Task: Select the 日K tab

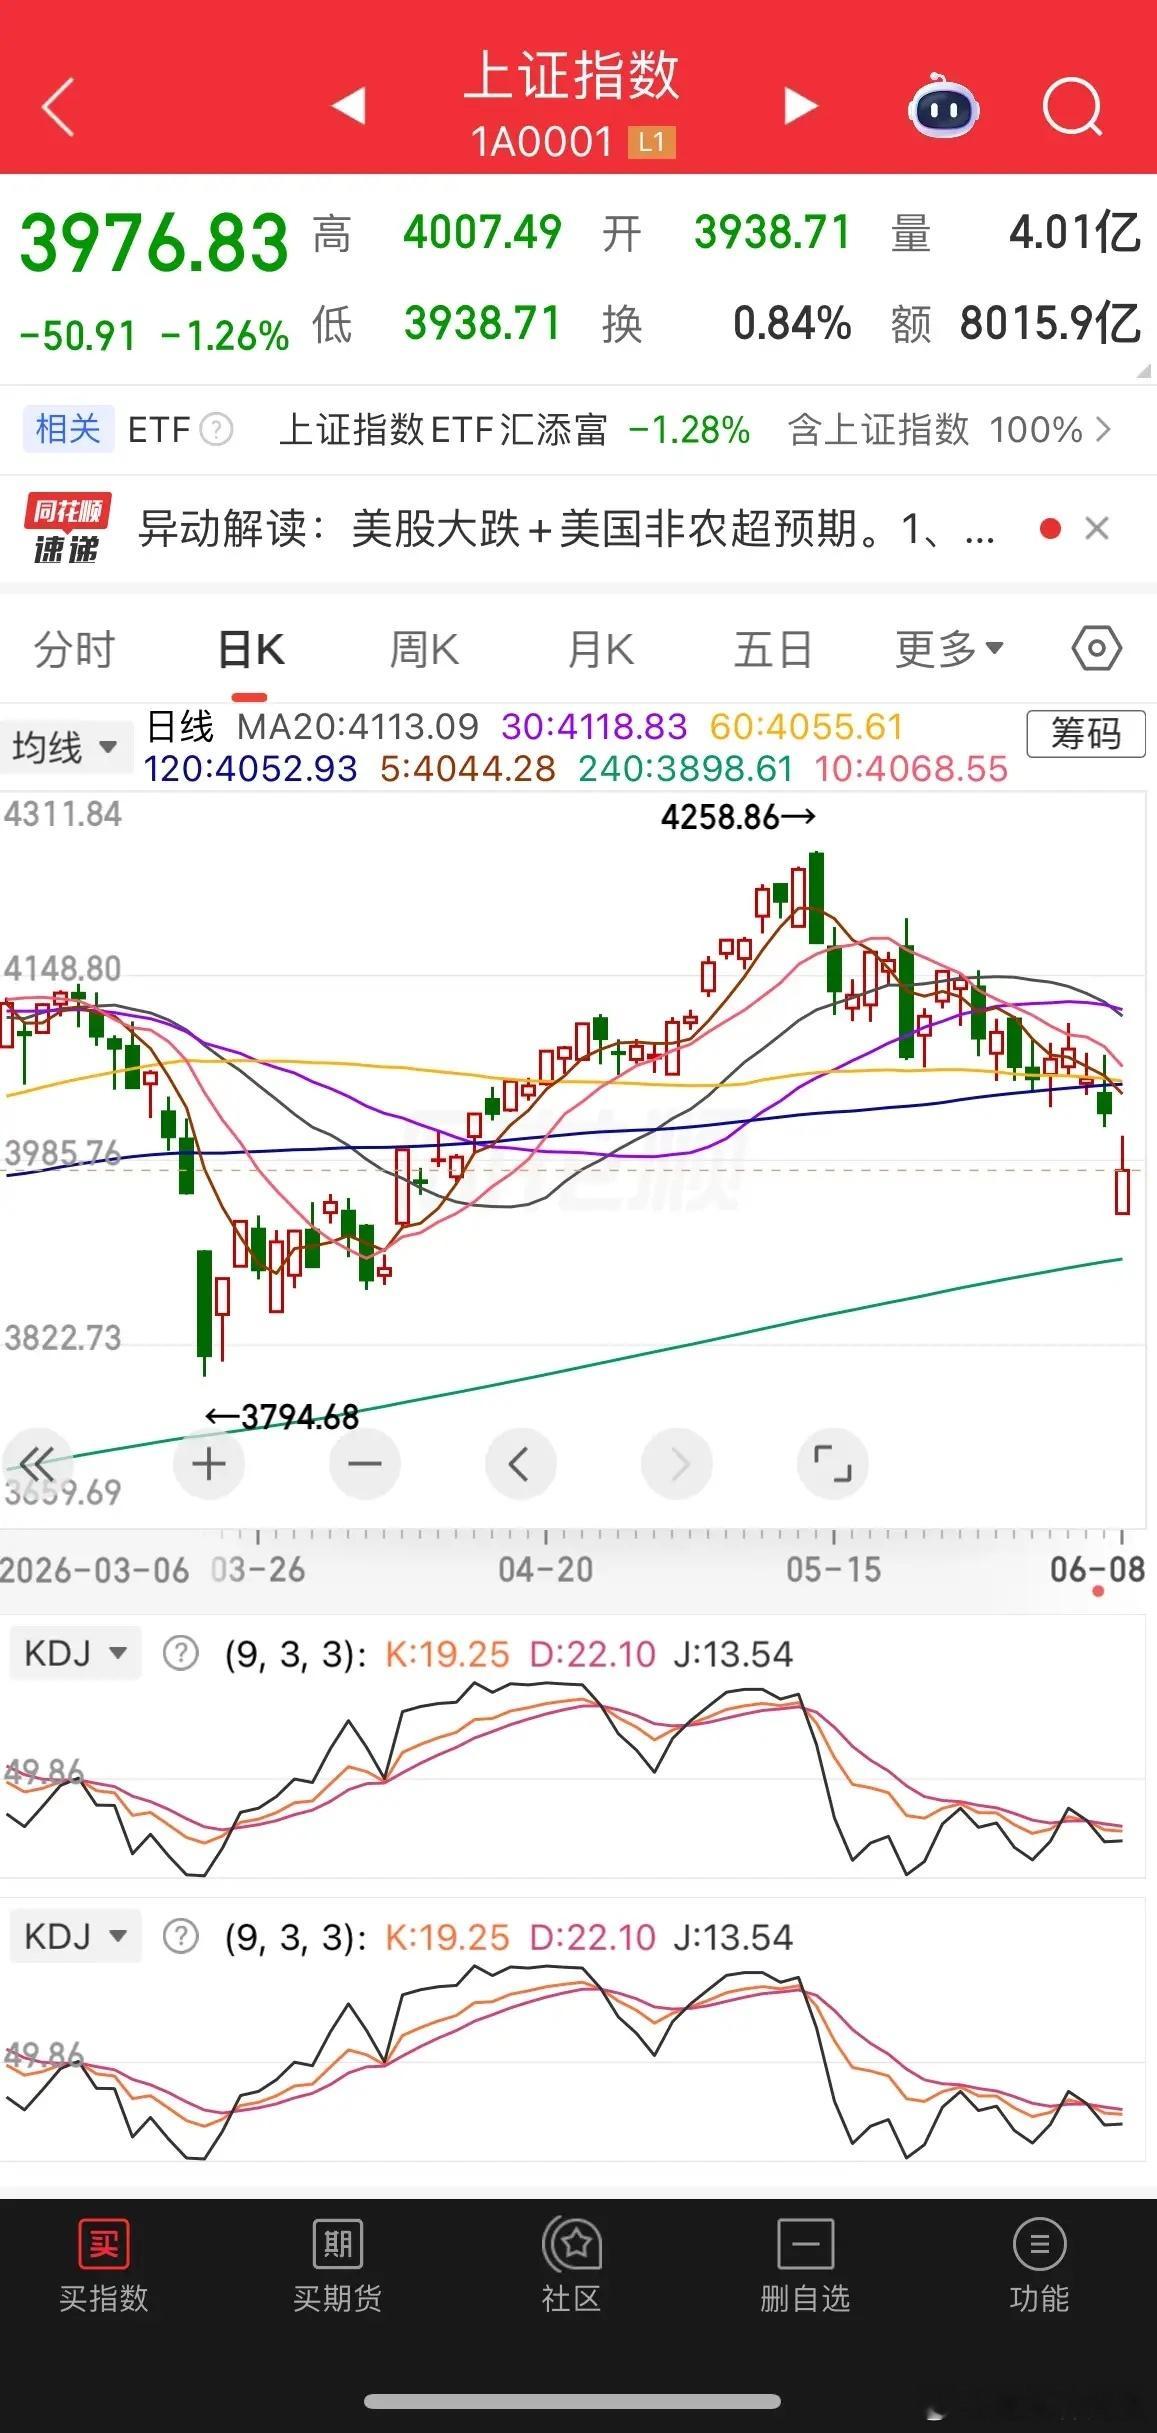Action: coord(251,650)
